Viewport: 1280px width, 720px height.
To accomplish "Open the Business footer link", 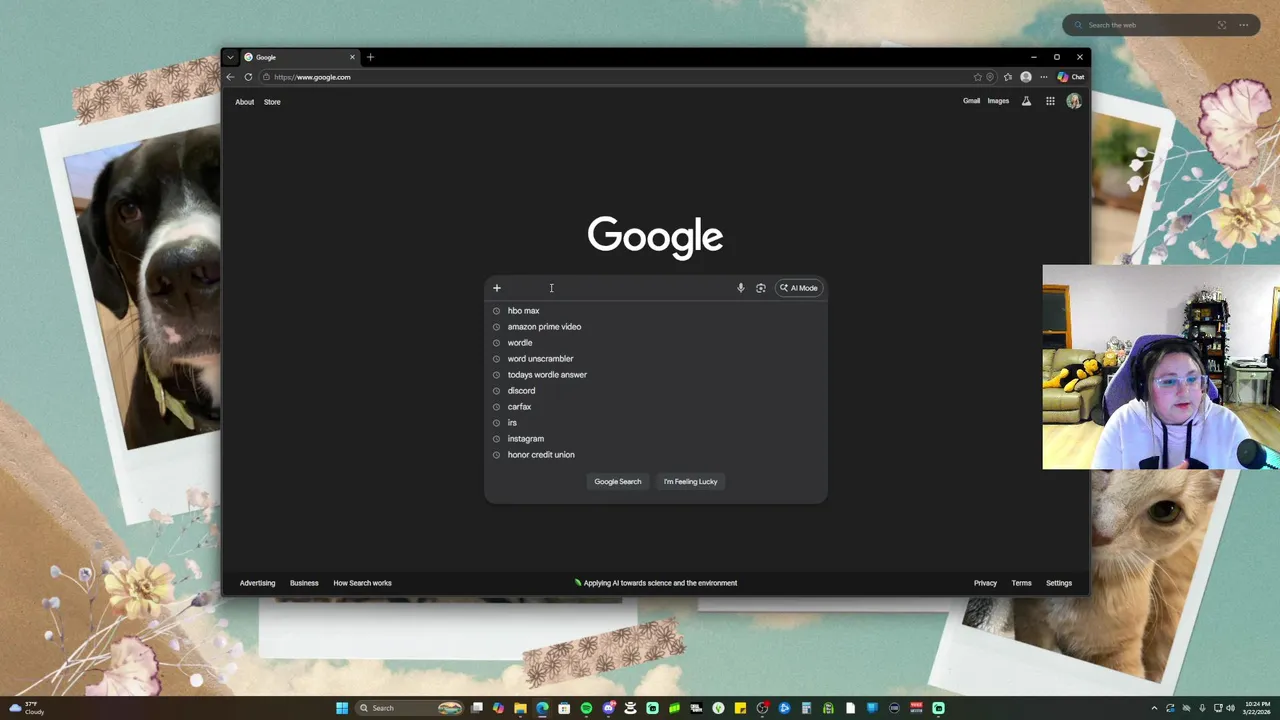I will 304,583.
